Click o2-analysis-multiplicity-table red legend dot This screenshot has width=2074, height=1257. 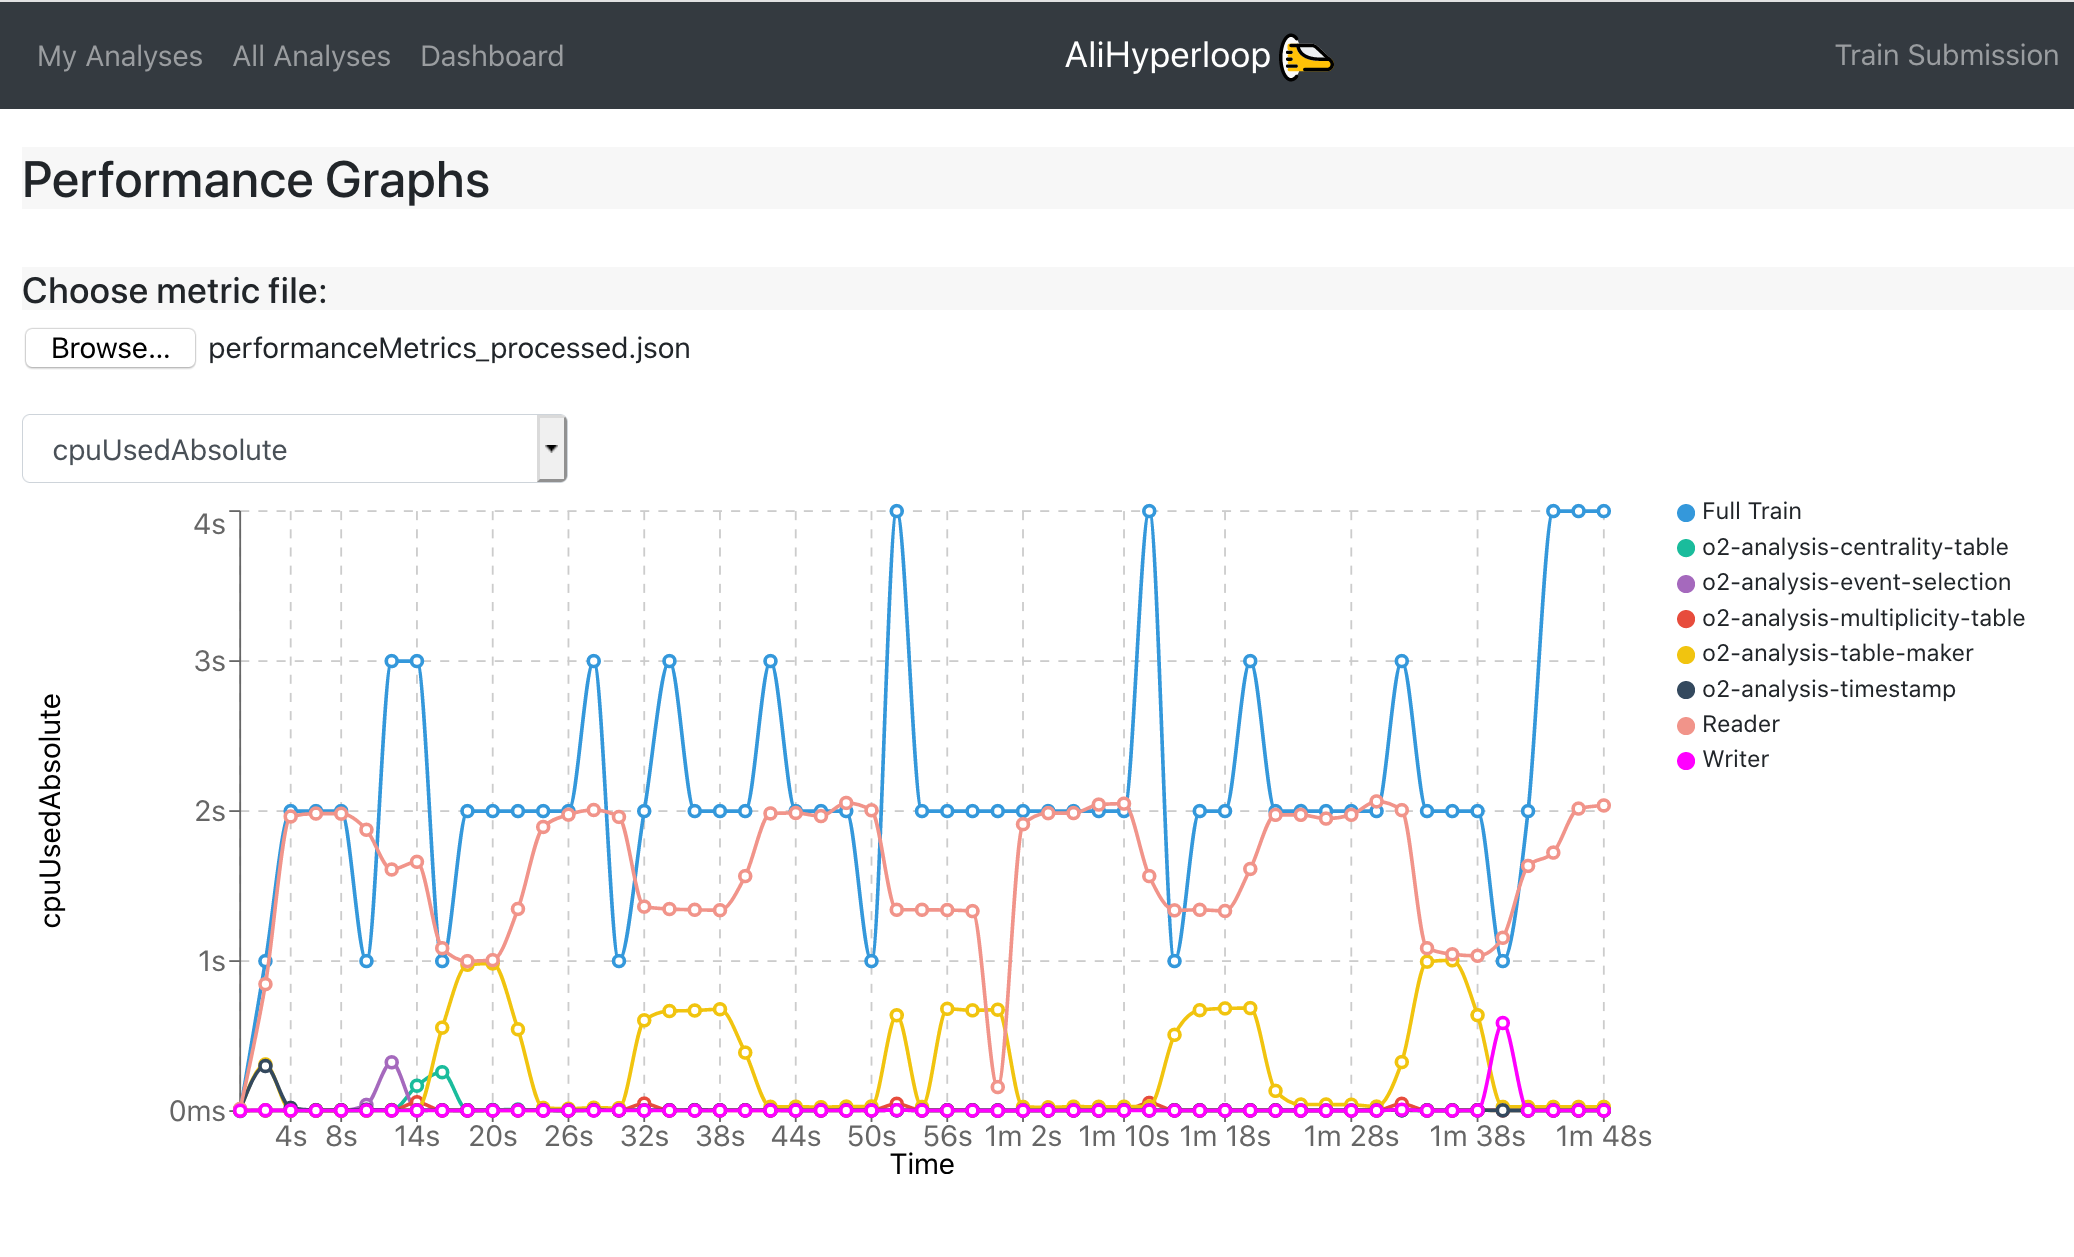point(1686,619)
